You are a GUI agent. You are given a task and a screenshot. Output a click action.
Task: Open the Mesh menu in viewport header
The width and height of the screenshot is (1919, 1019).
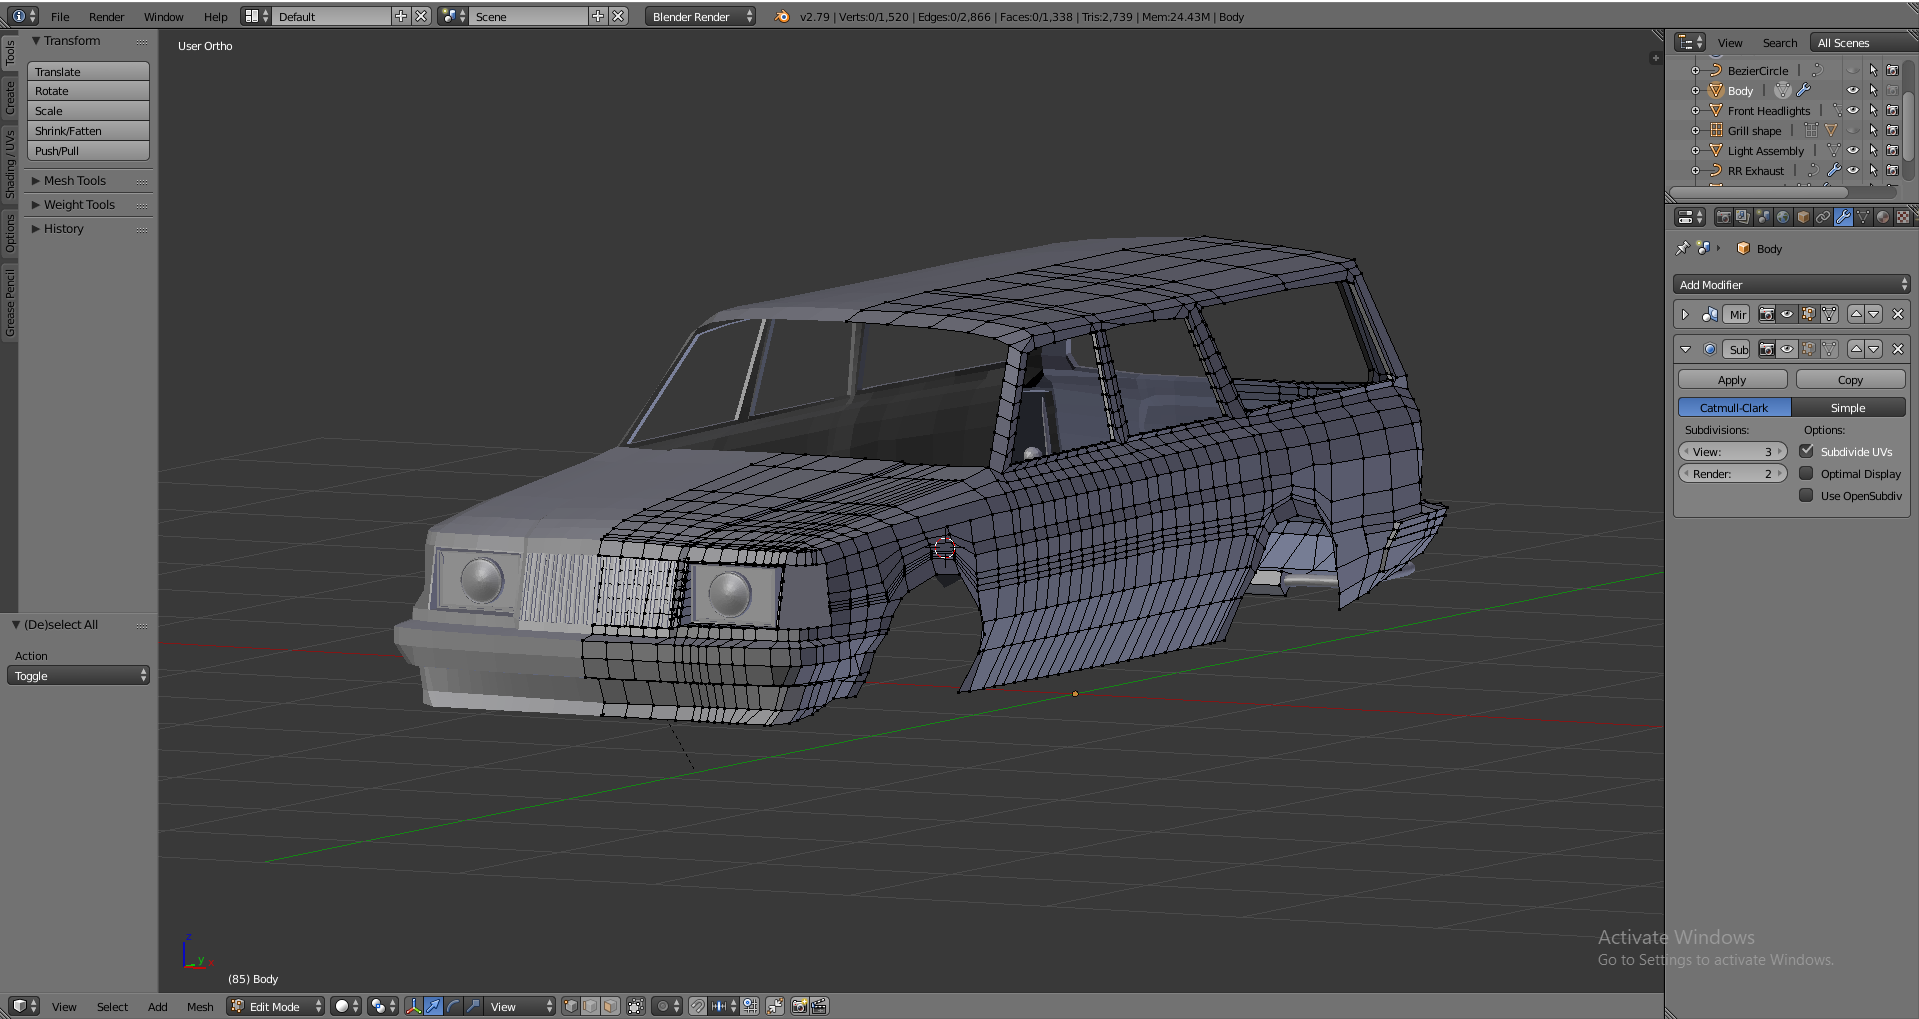[200, 1007]
